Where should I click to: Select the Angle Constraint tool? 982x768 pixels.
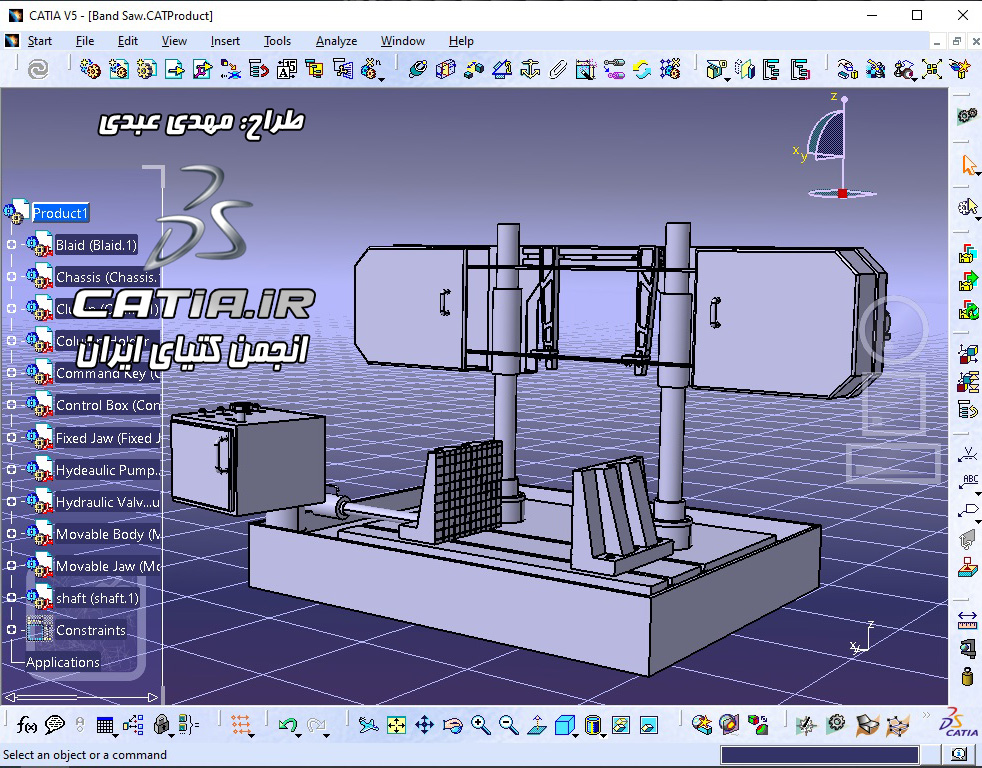coord(502,69)
